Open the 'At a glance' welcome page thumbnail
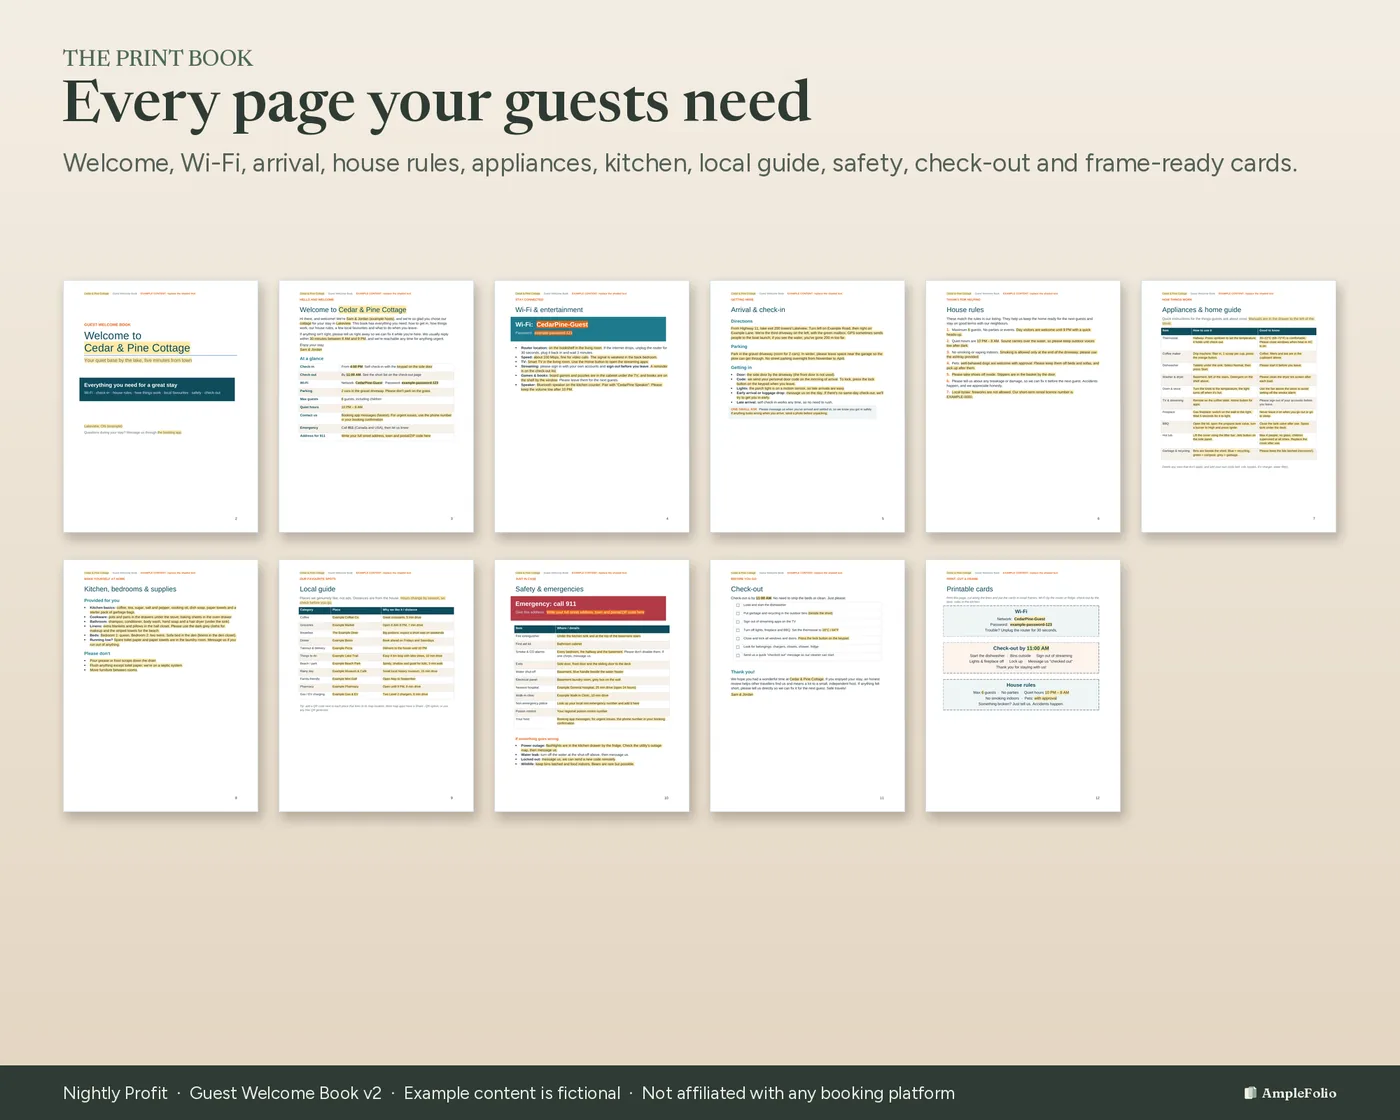1400x1120 pixels. (x=376, y=406)
